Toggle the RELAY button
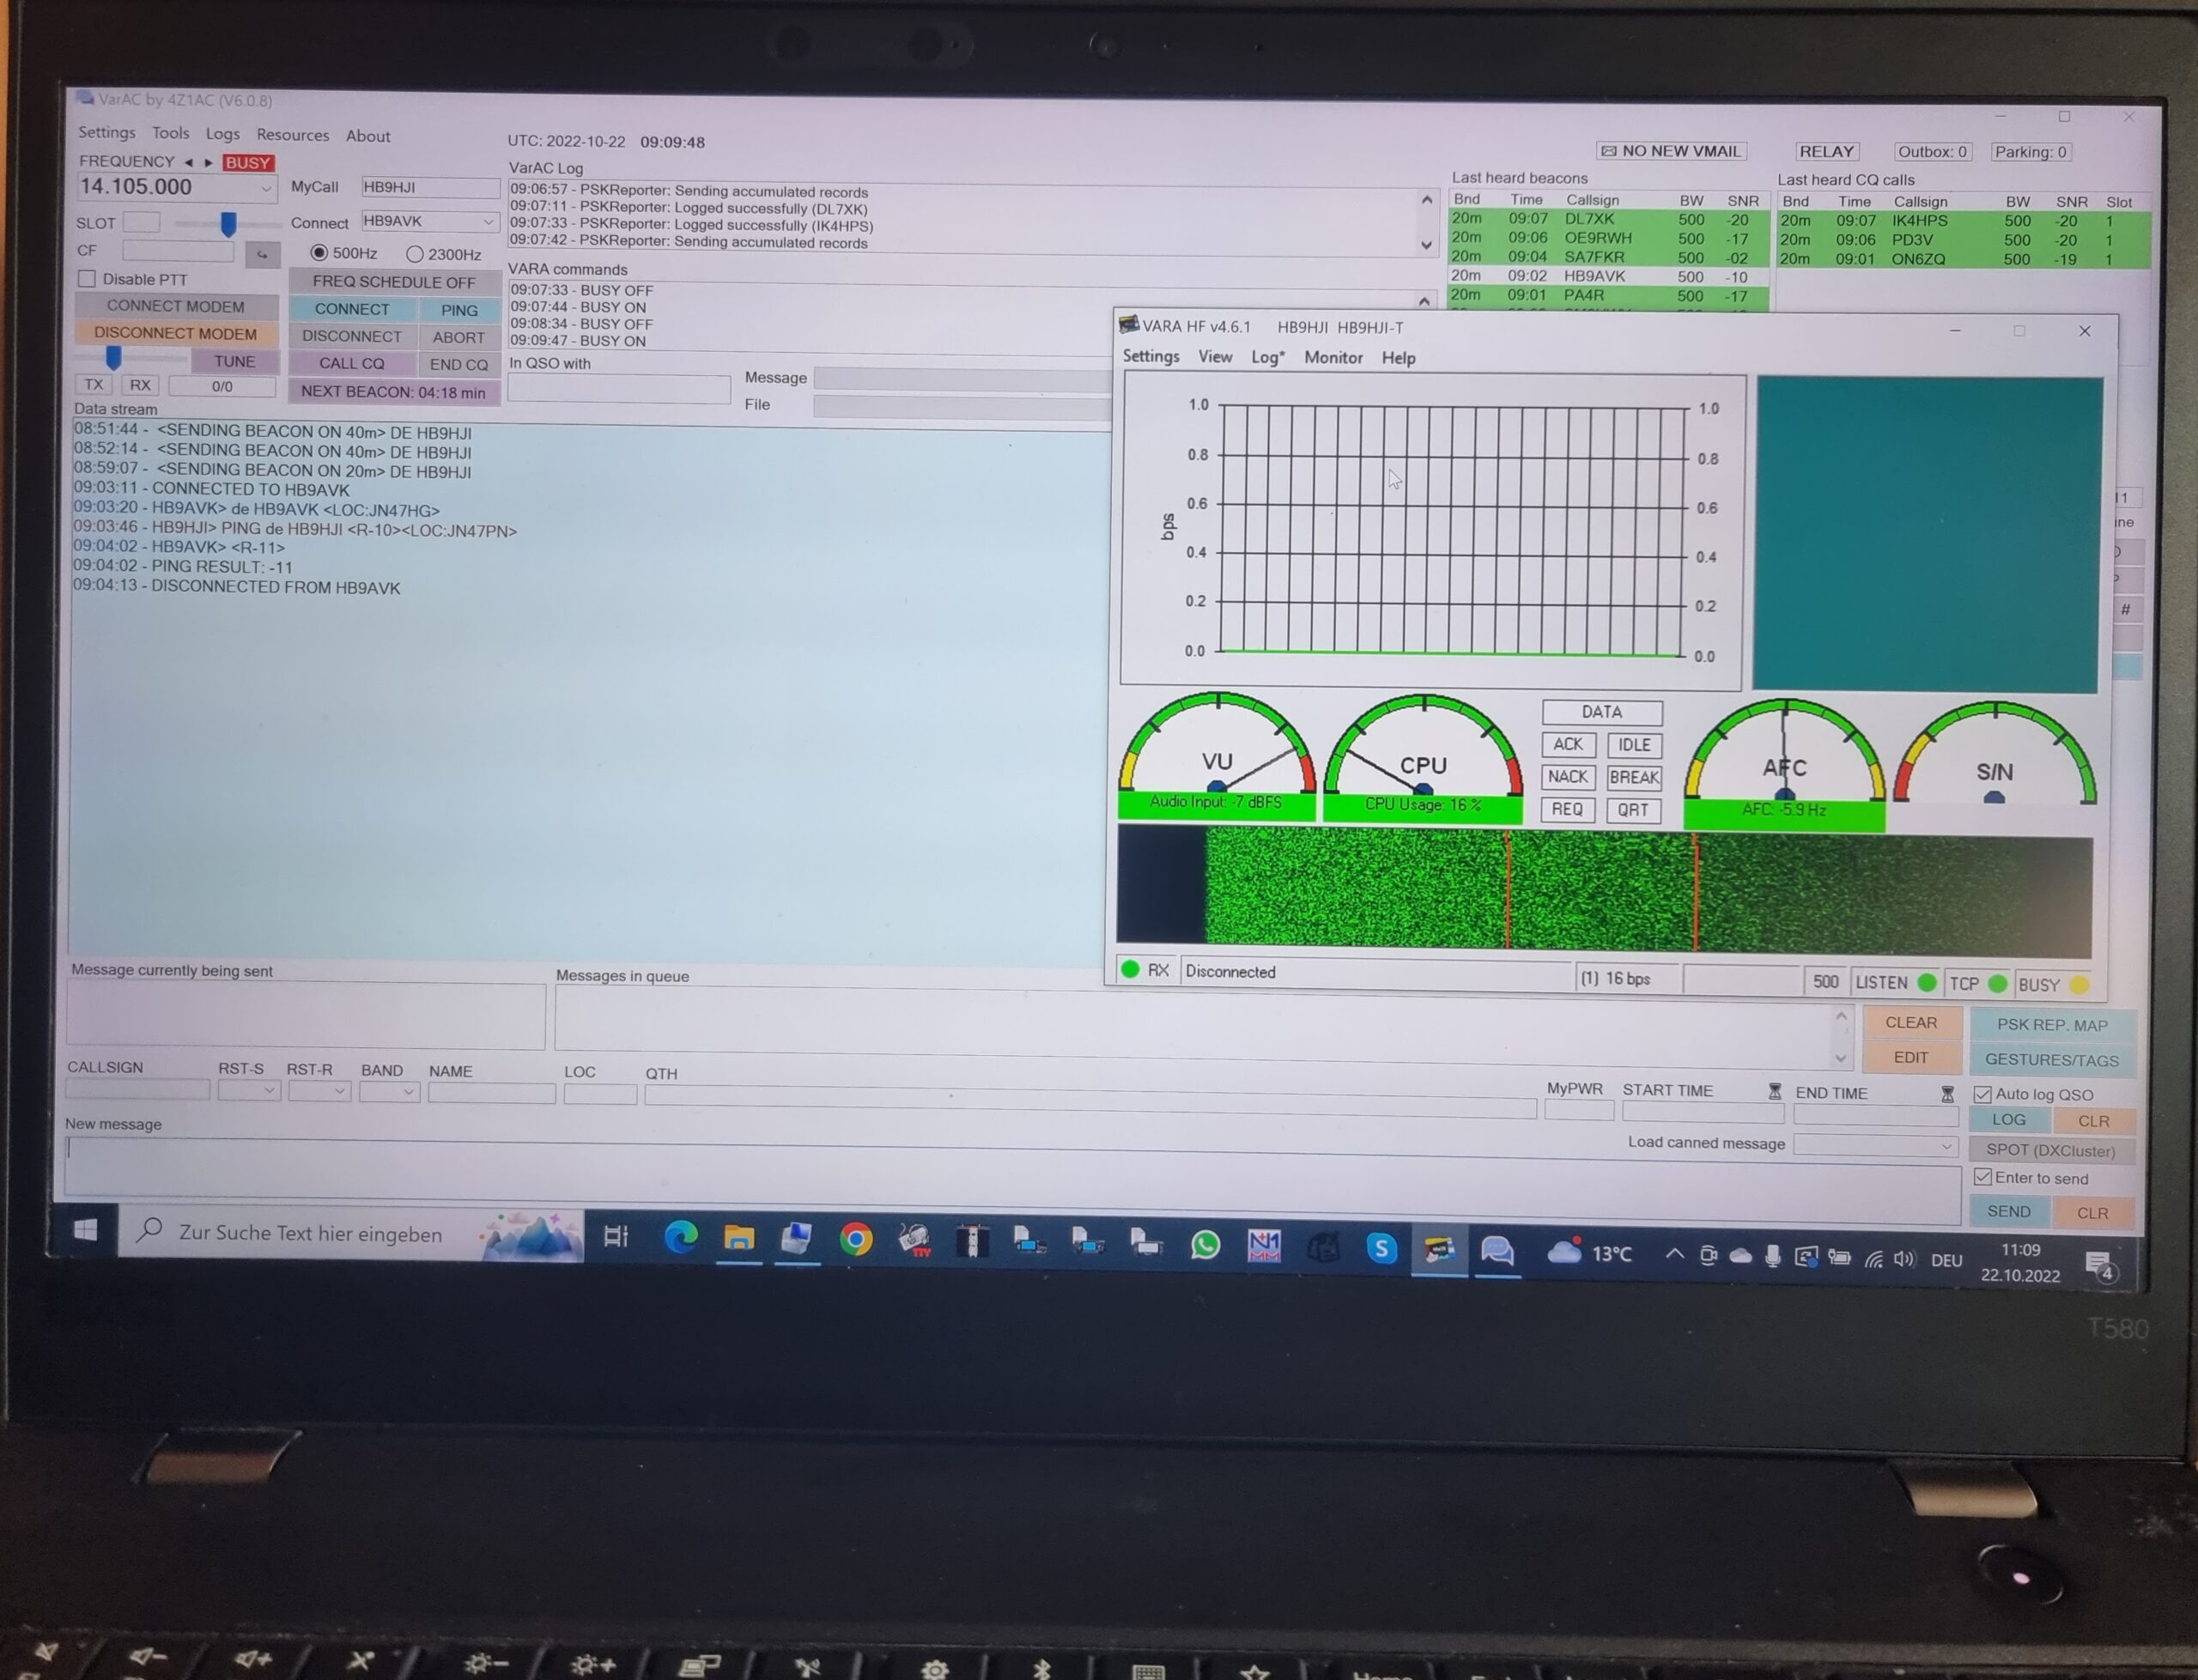Viewport: 2198px width, 1680px height. (1826, 152)
